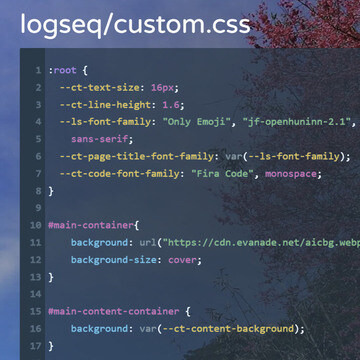Click the '--ct-text-size' property
This screenshot has height=360, width=360.
99,88
